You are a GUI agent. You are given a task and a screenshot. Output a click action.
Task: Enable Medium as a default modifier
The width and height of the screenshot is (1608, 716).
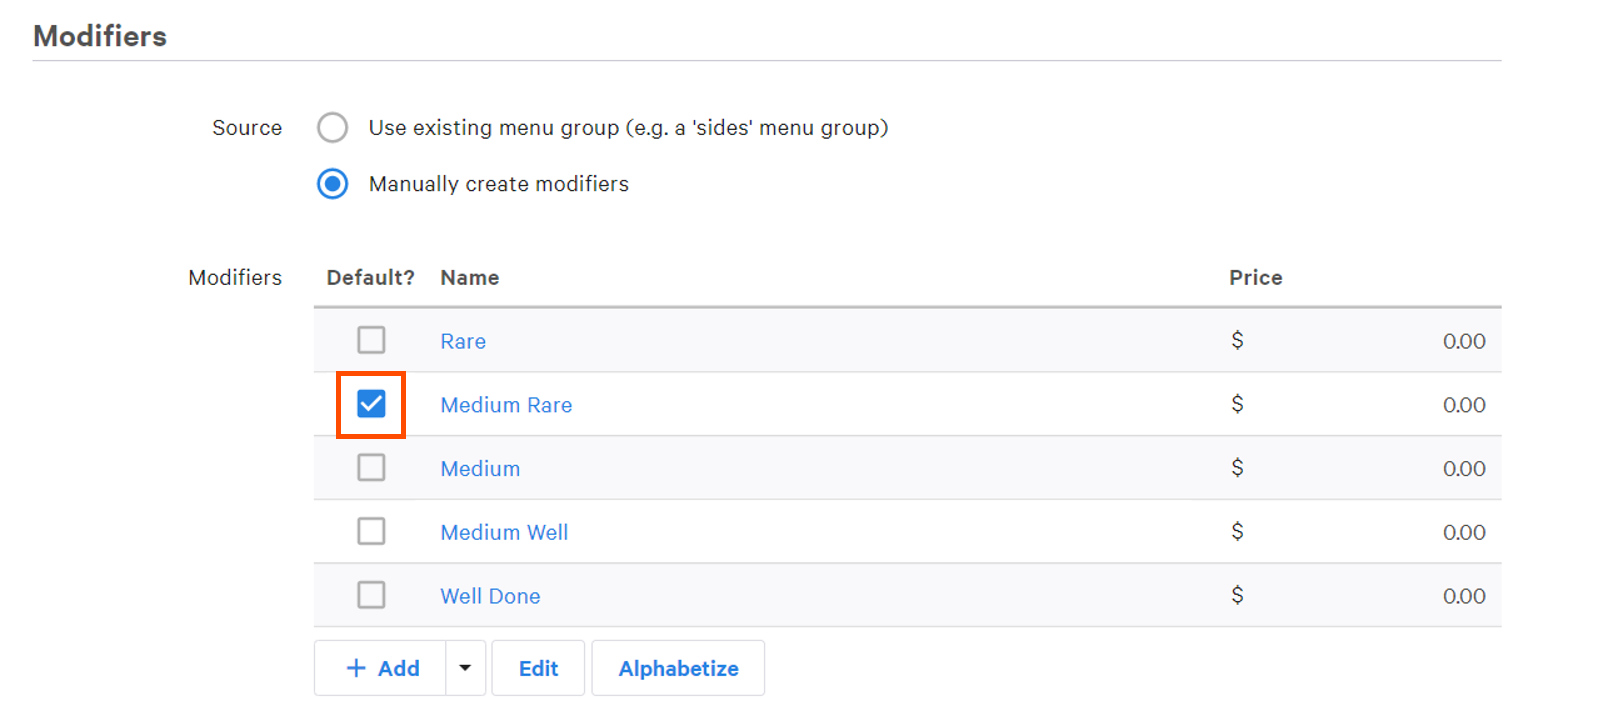tap(371, 467)
